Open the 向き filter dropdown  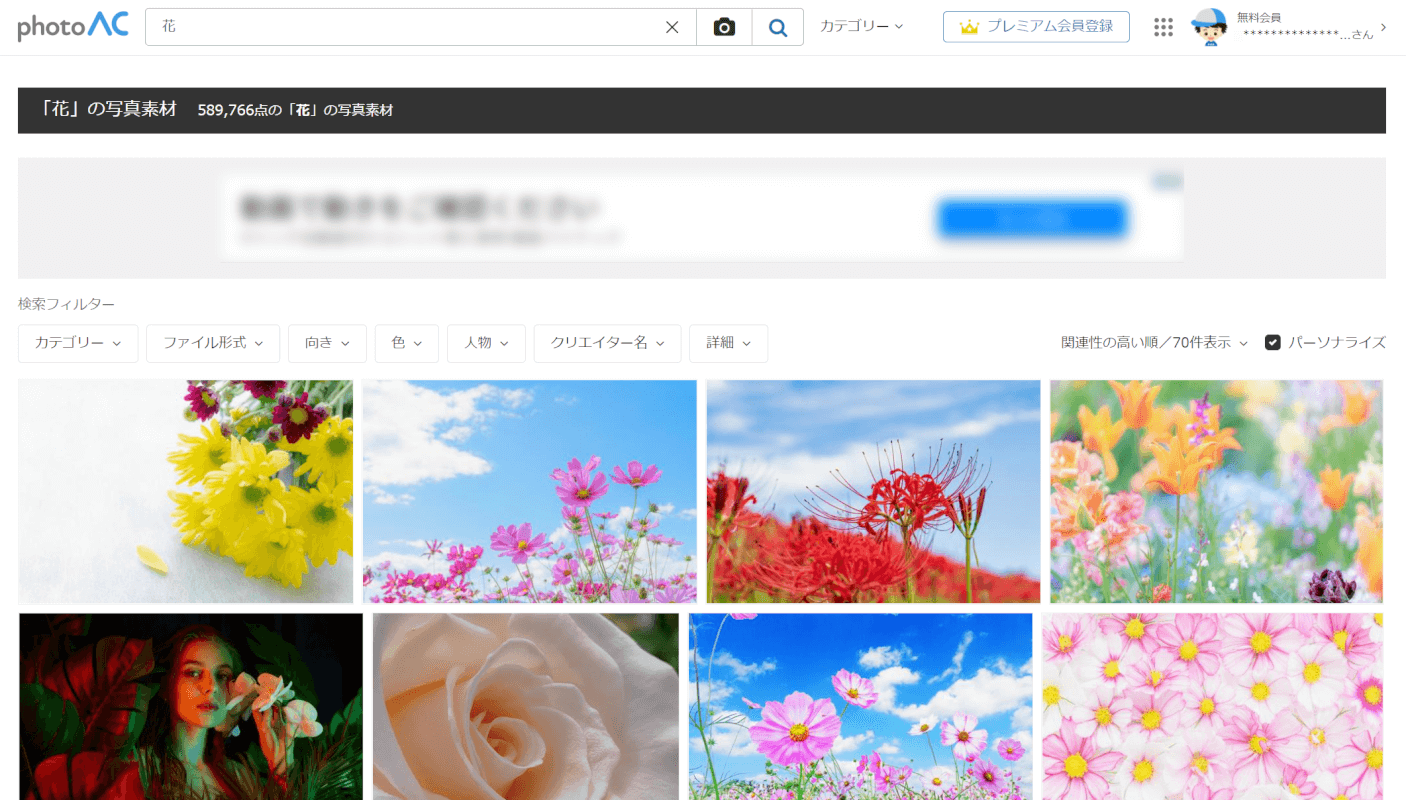tap(327, 343)
